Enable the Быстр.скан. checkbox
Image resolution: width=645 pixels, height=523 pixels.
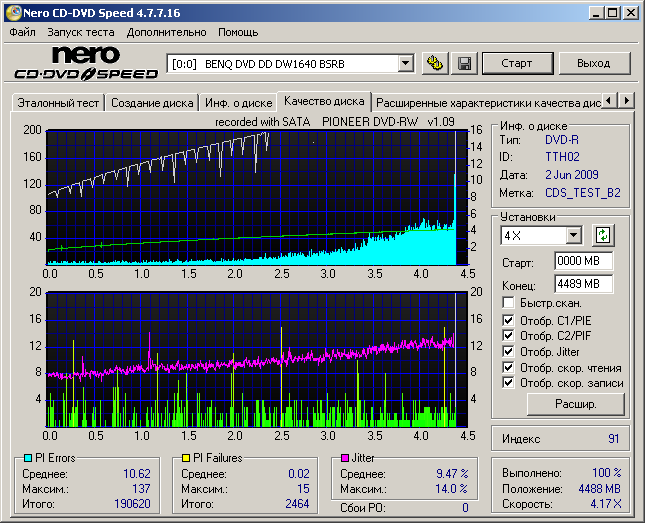pyautogui.click(x=509, y=302)
